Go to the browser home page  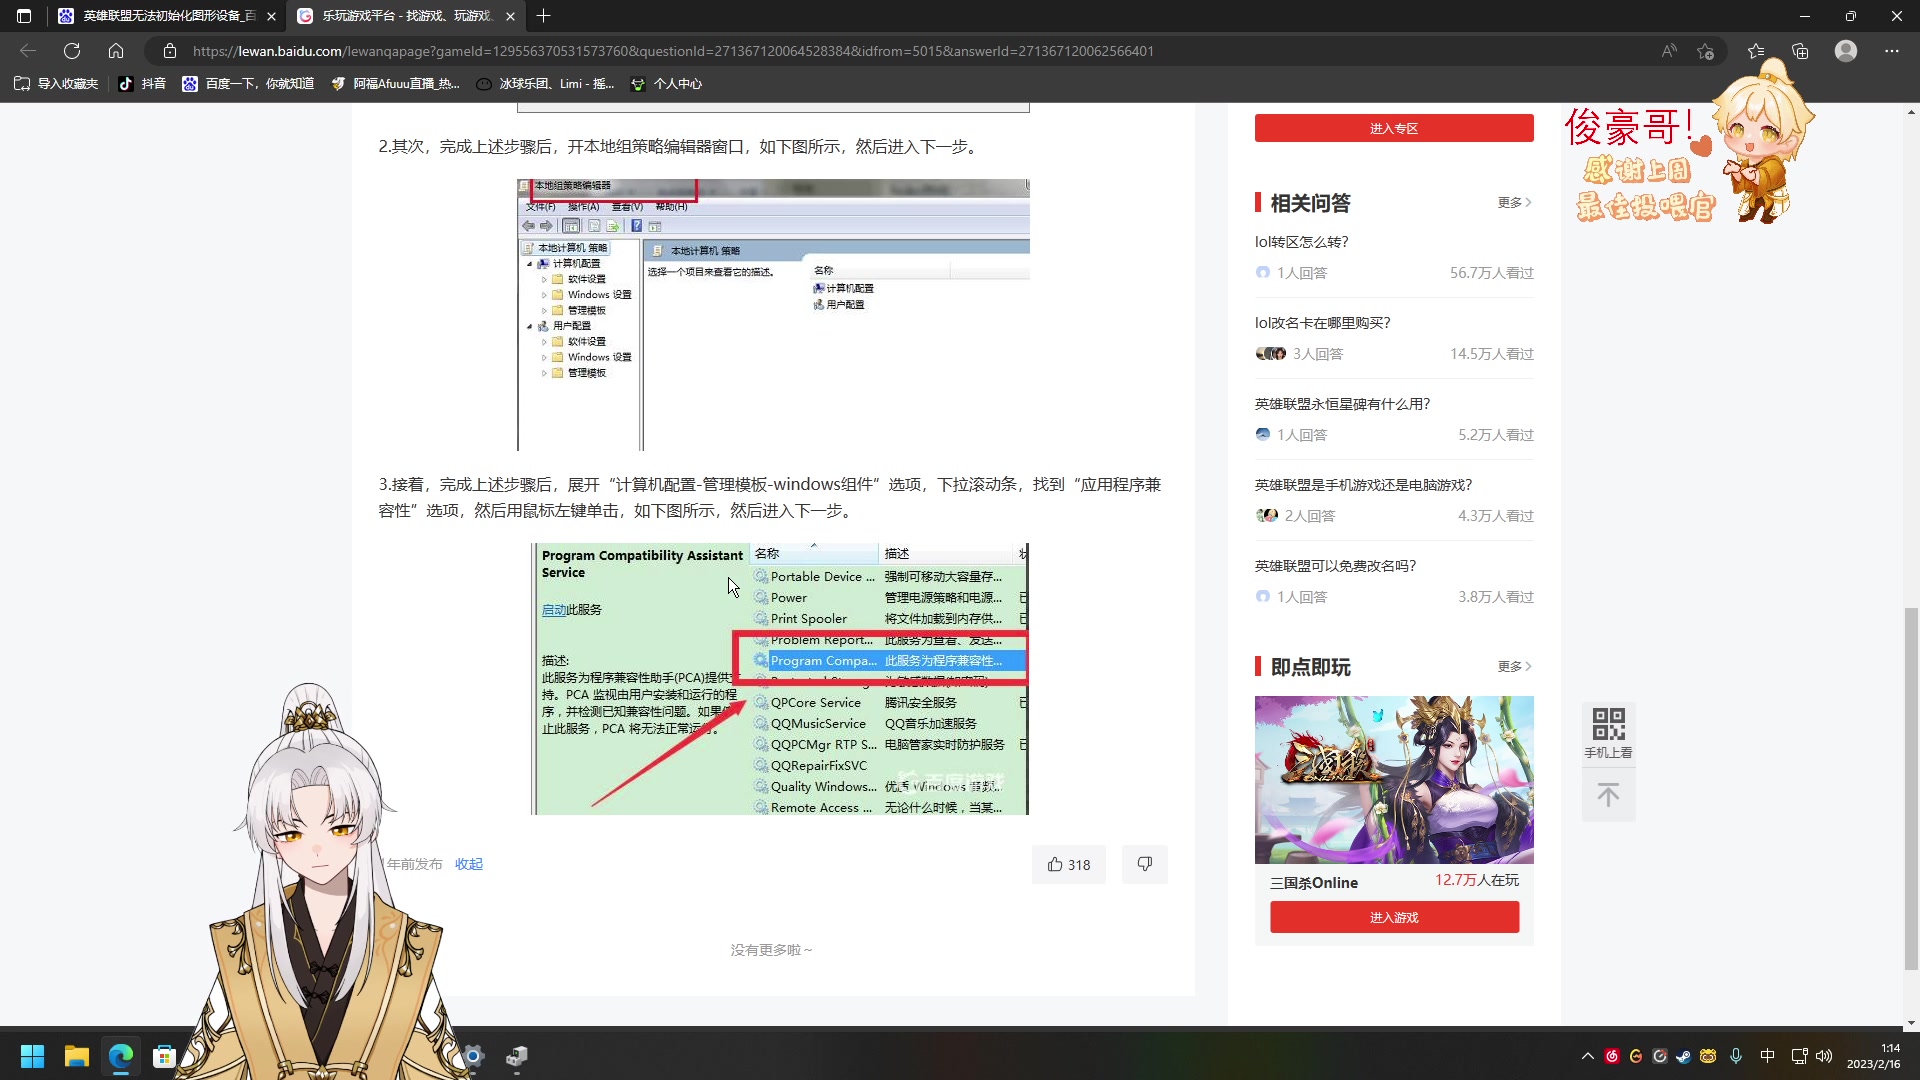[x=116, y=51]
